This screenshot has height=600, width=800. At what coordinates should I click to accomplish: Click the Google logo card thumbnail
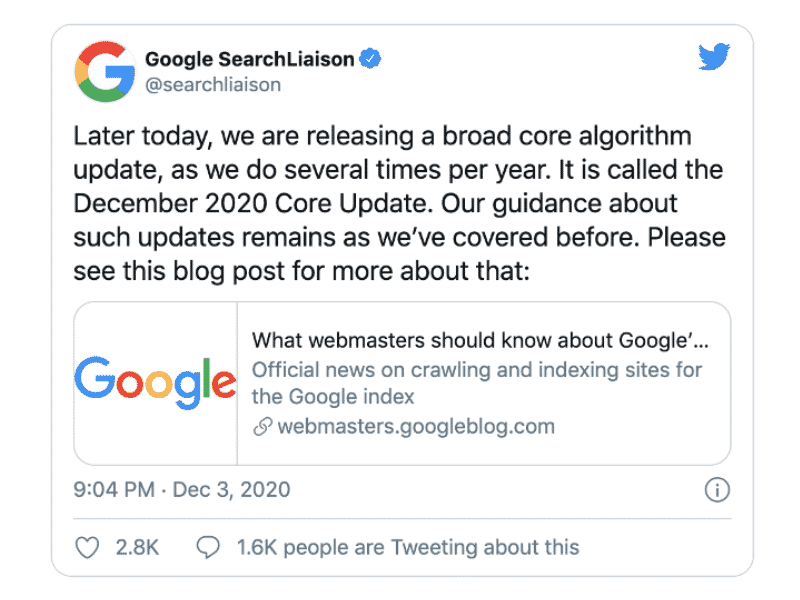[x=156, y=383]
